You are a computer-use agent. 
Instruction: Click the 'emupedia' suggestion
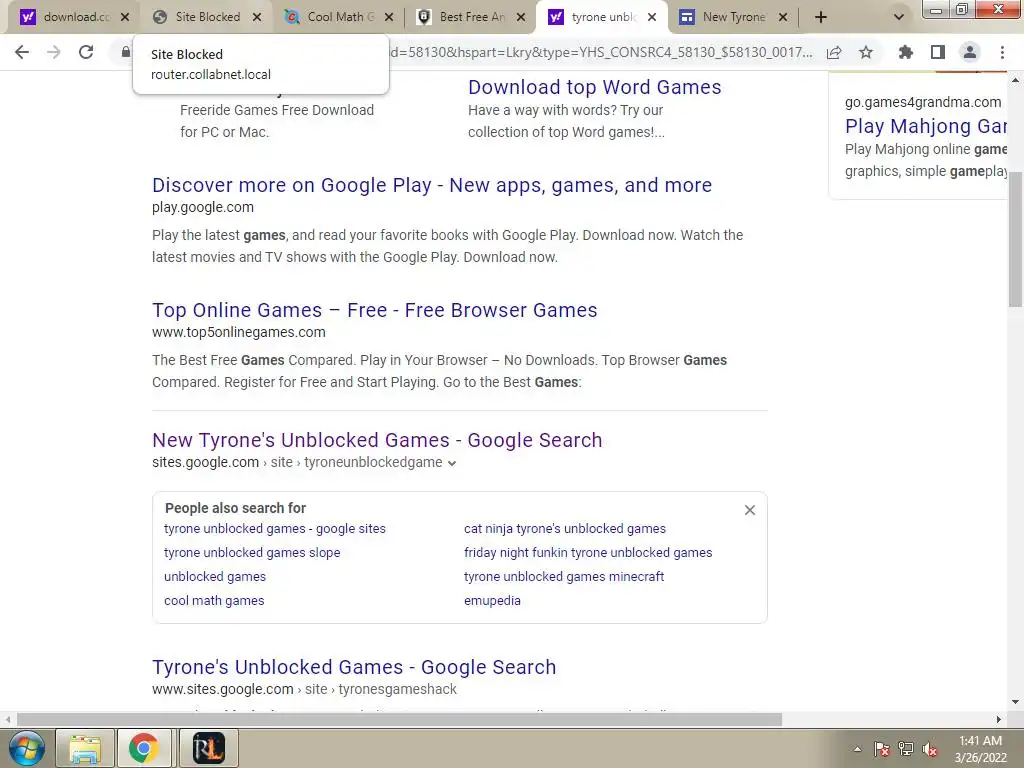point(492,601)
